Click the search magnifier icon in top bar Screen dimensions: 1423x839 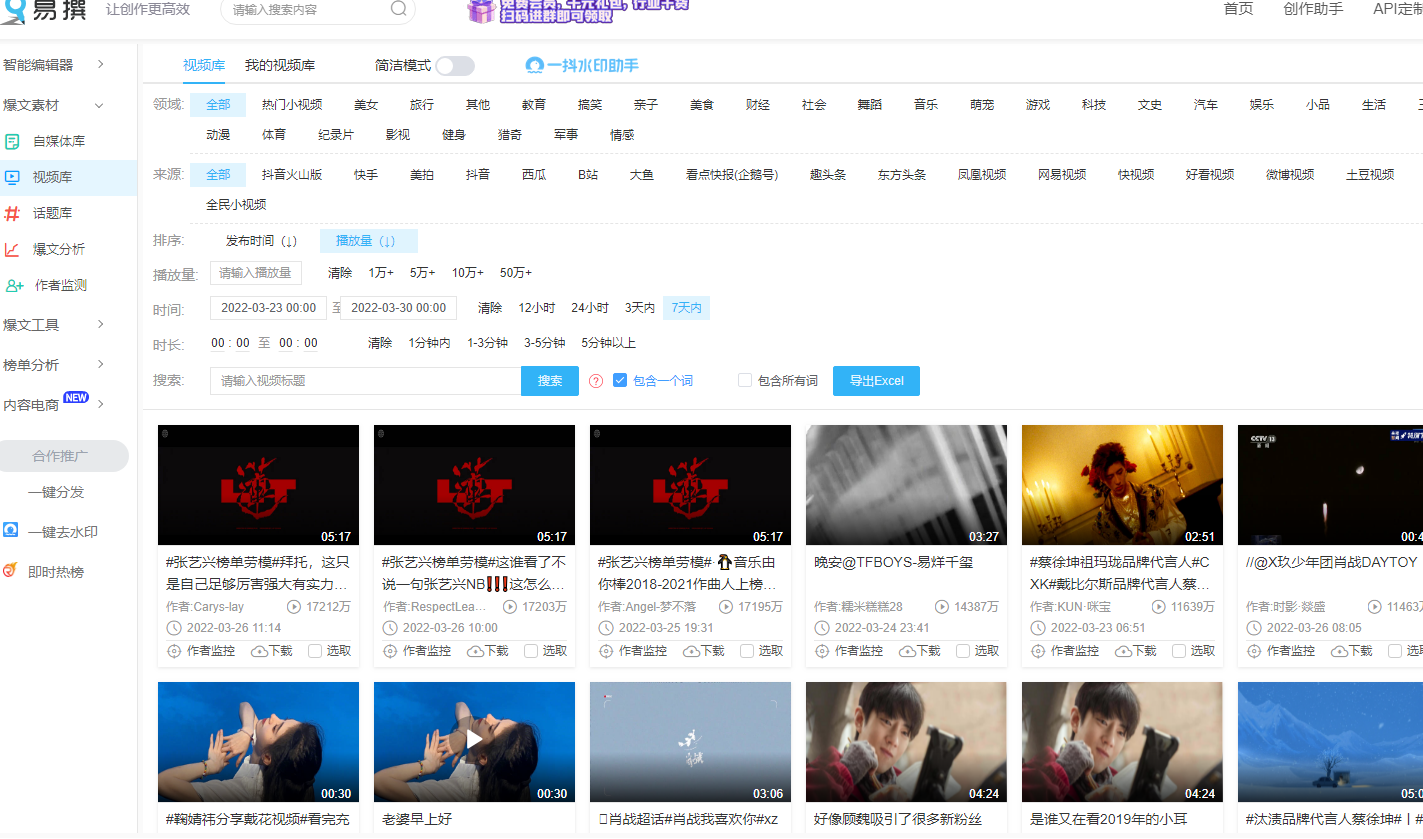[399, 9]
